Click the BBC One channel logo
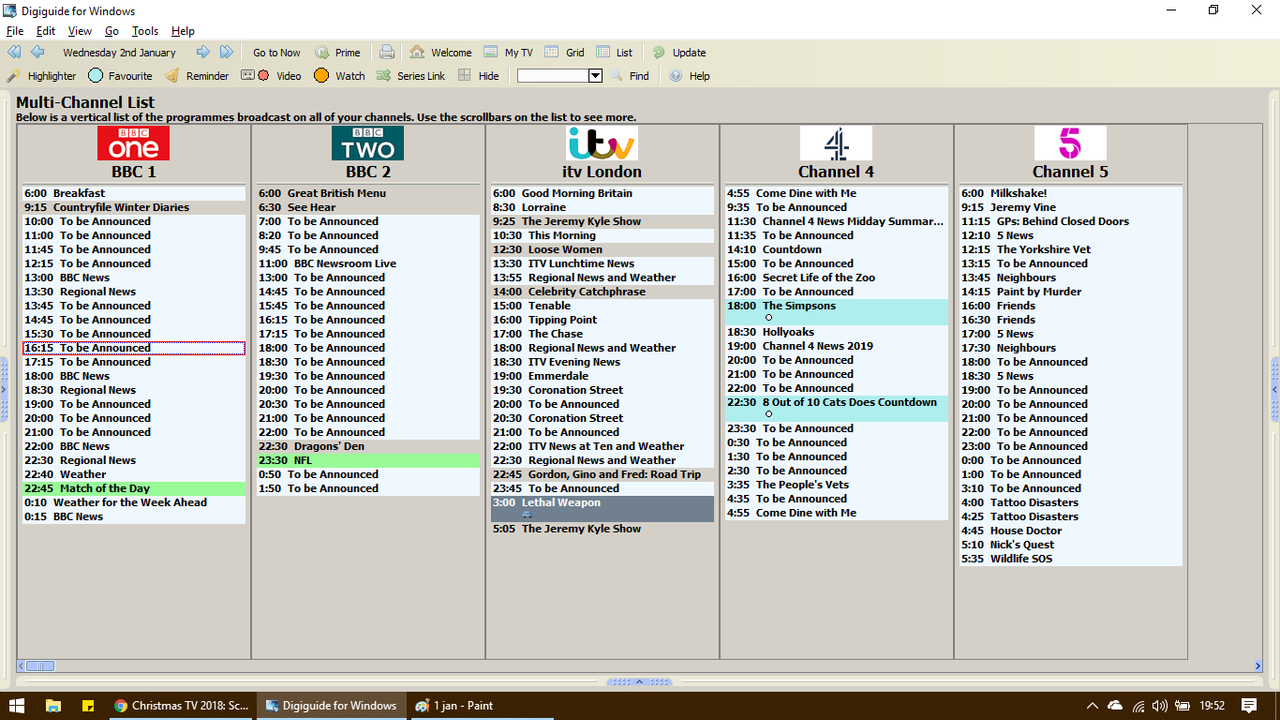Screen dimensions: 1280x720 point(134,143)
